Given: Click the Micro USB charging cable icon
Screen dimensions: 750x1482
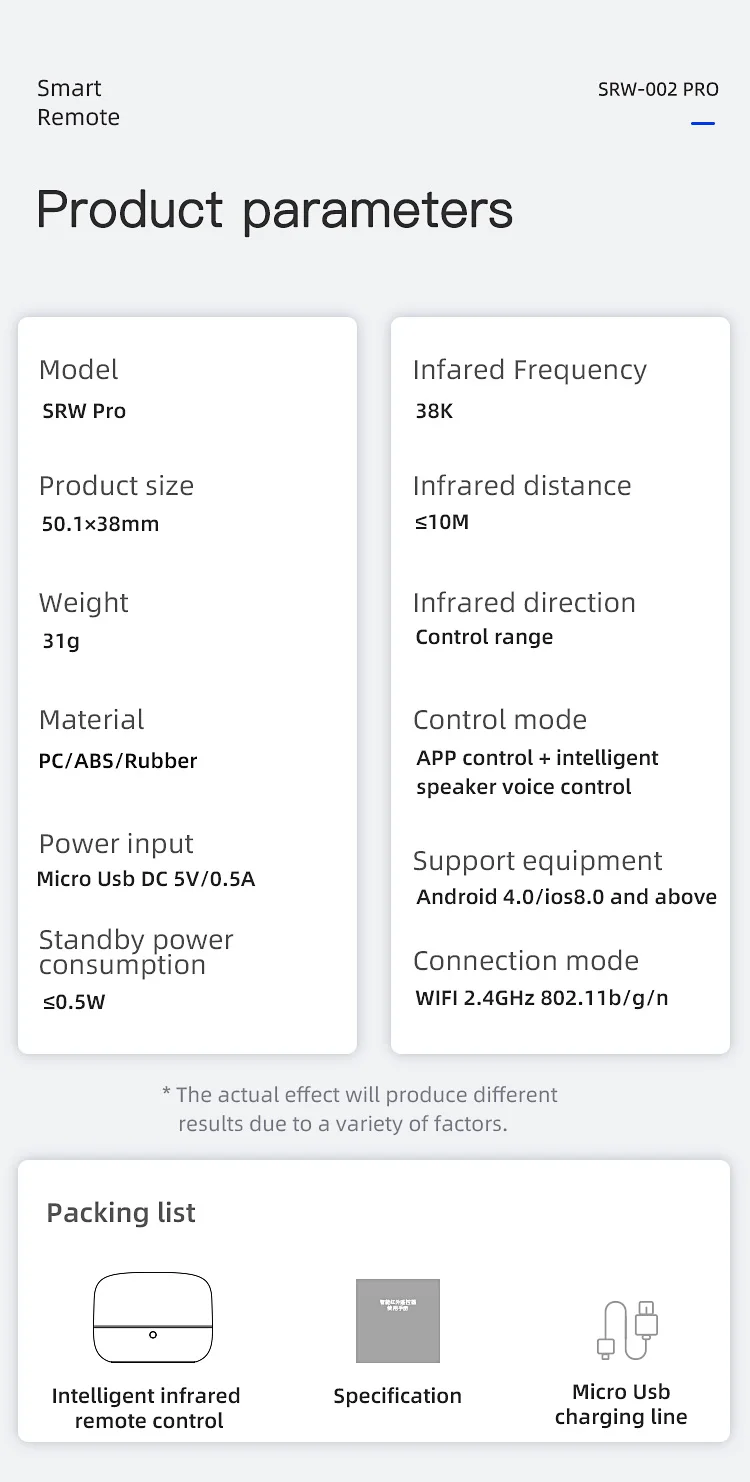Looking at the screenshot, I should (627, 1330).
